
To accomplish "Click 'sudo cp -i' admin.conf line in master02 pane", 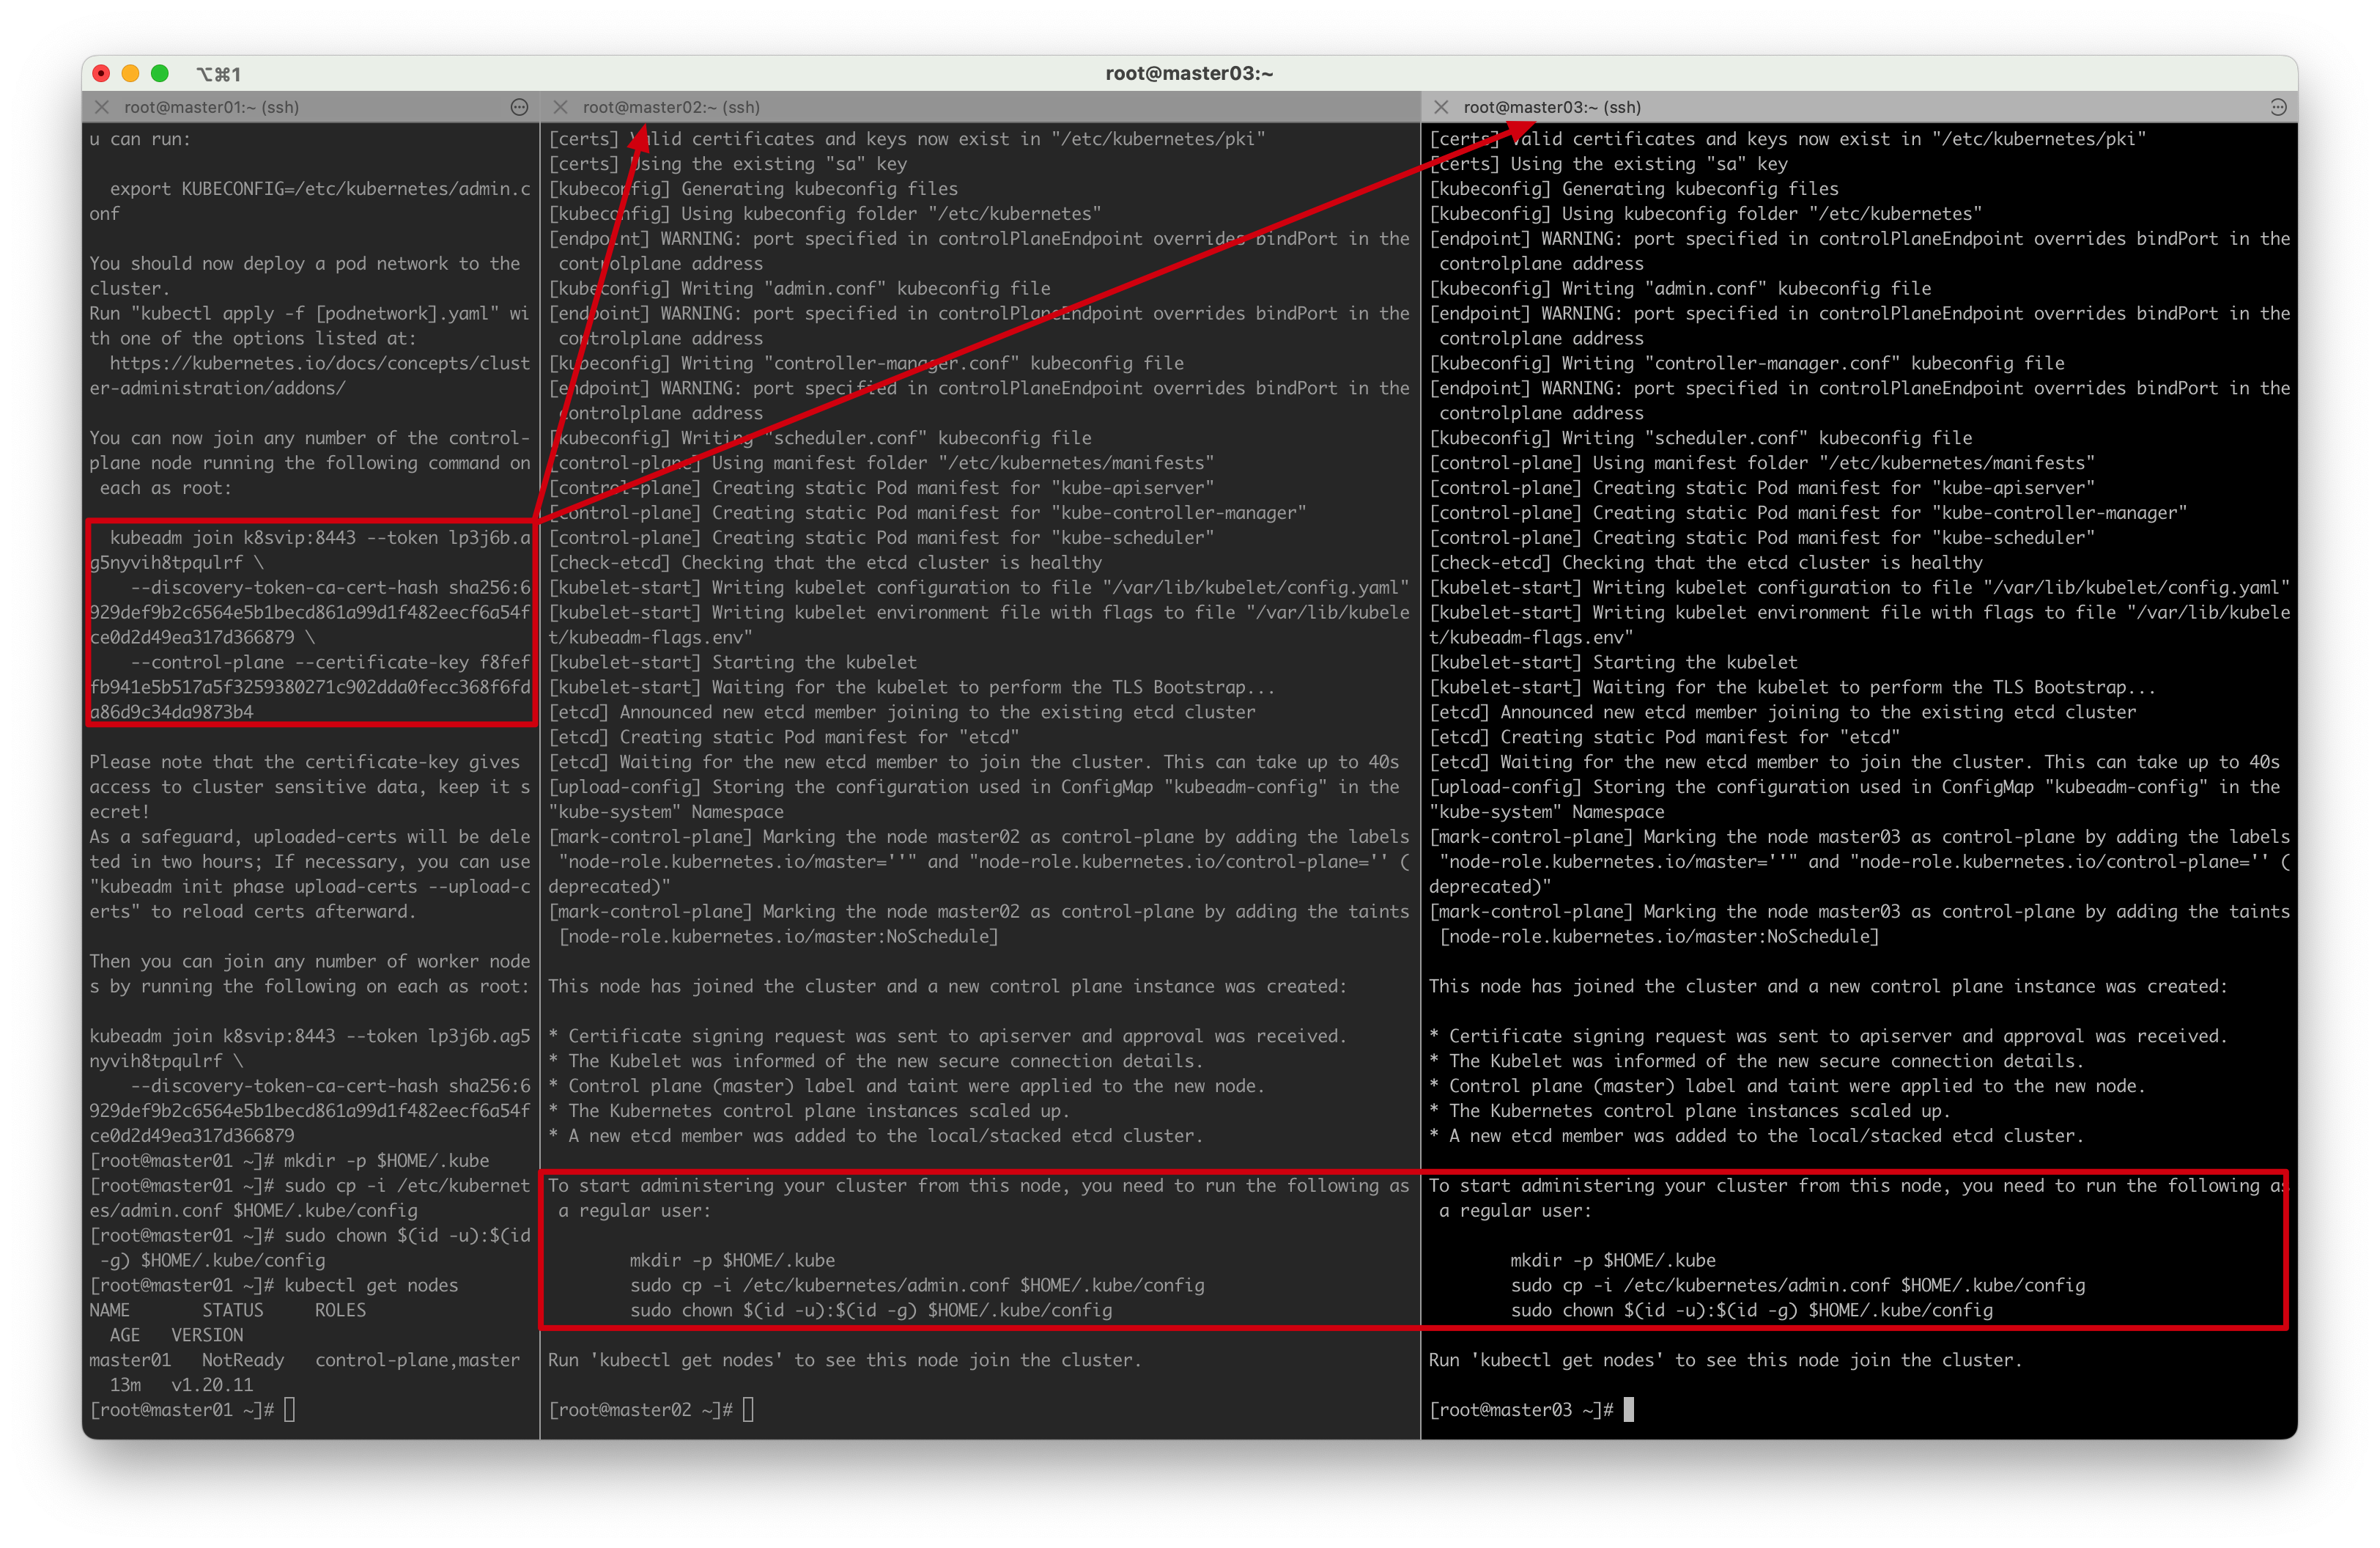I will [x=917, y=1285].
